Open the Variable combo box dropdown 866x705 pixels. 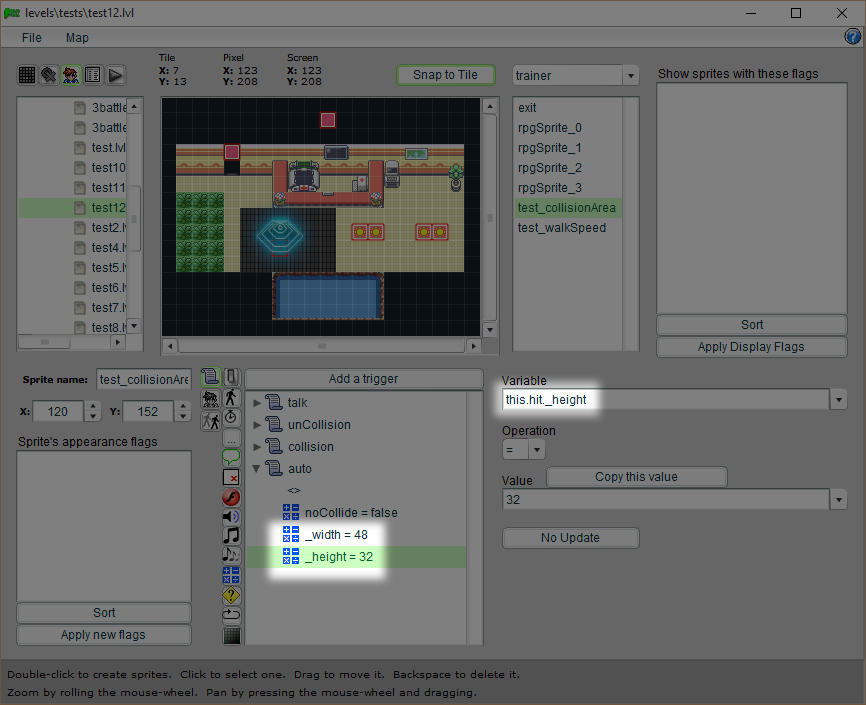pyautogui.click(x=837, y=400)
